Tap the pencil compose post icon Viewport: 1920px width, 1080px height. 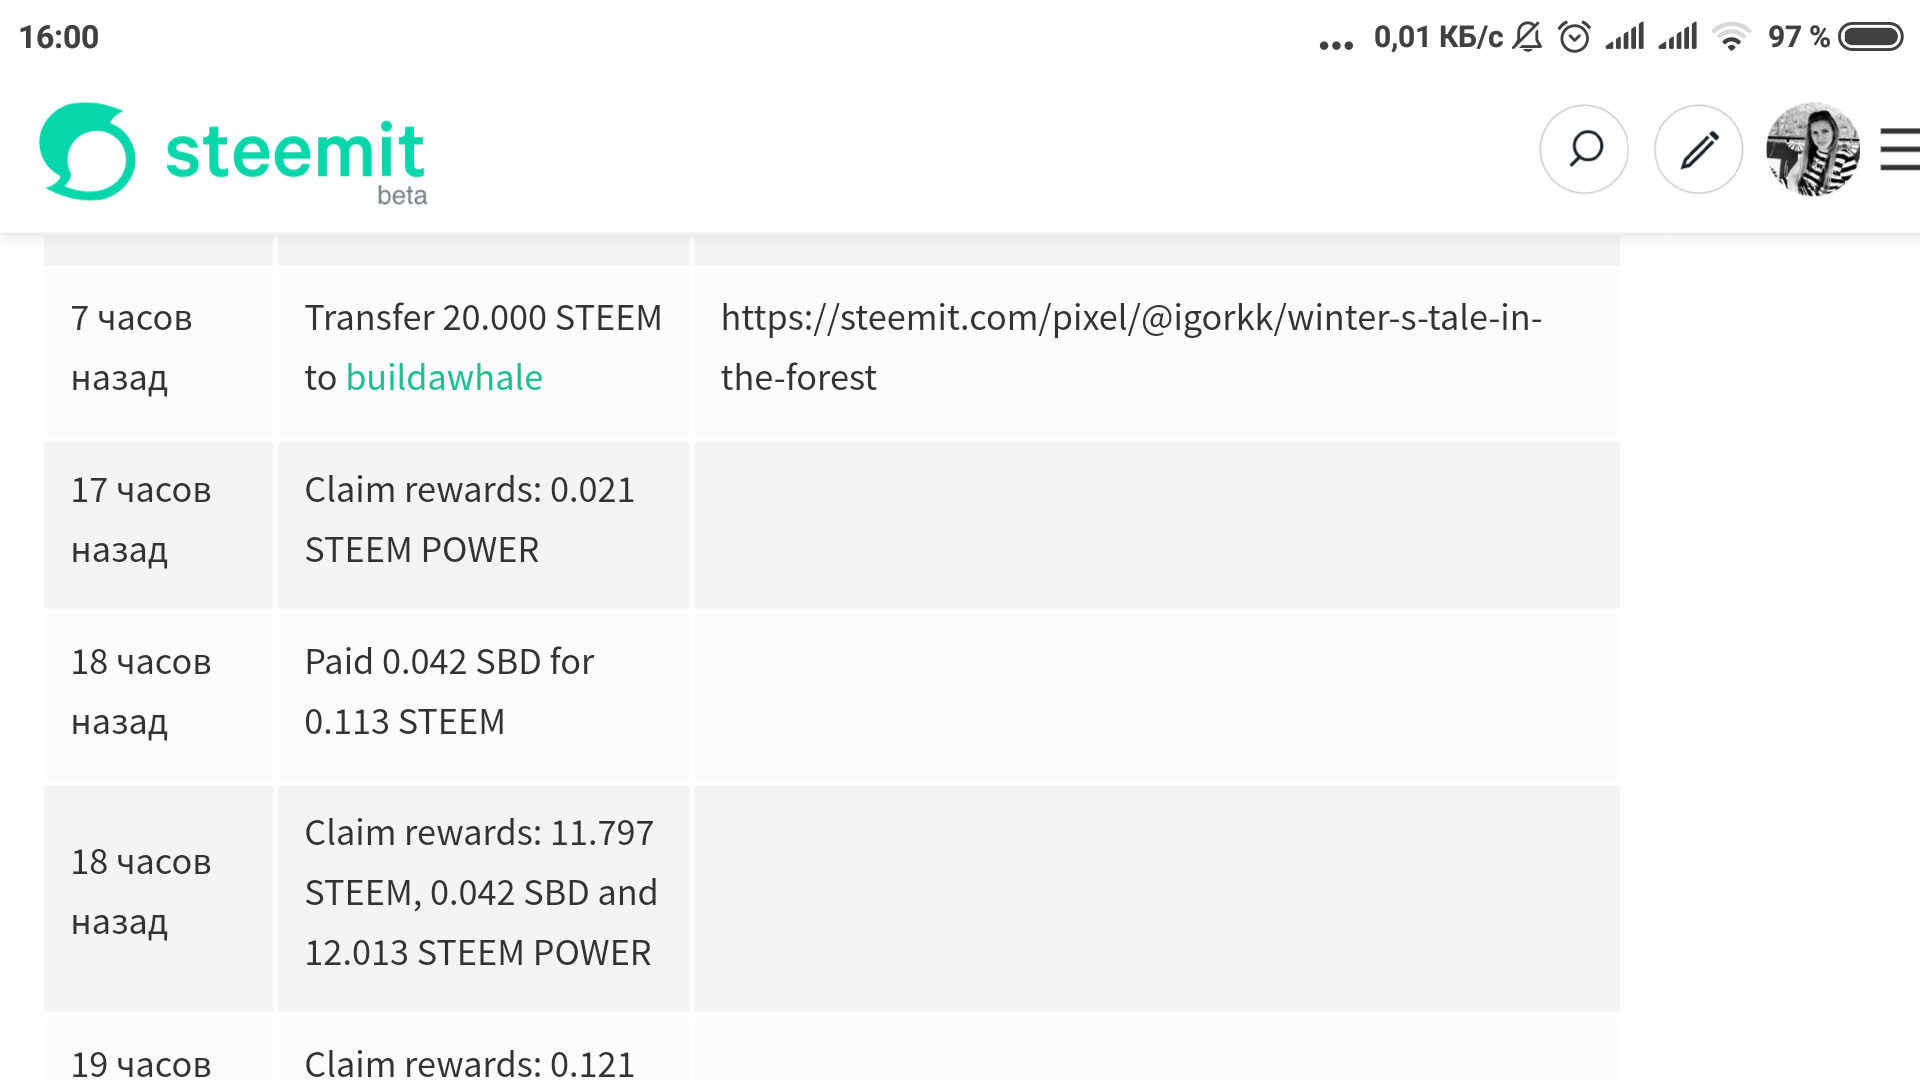pos(1698,150)
